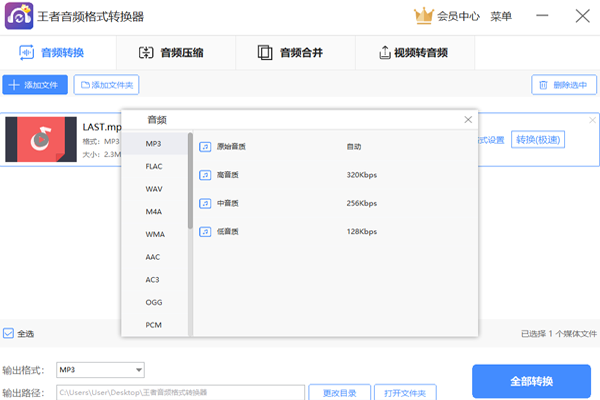Click the music note icon for 中音质
600x400 pixels.
point(205,203)
